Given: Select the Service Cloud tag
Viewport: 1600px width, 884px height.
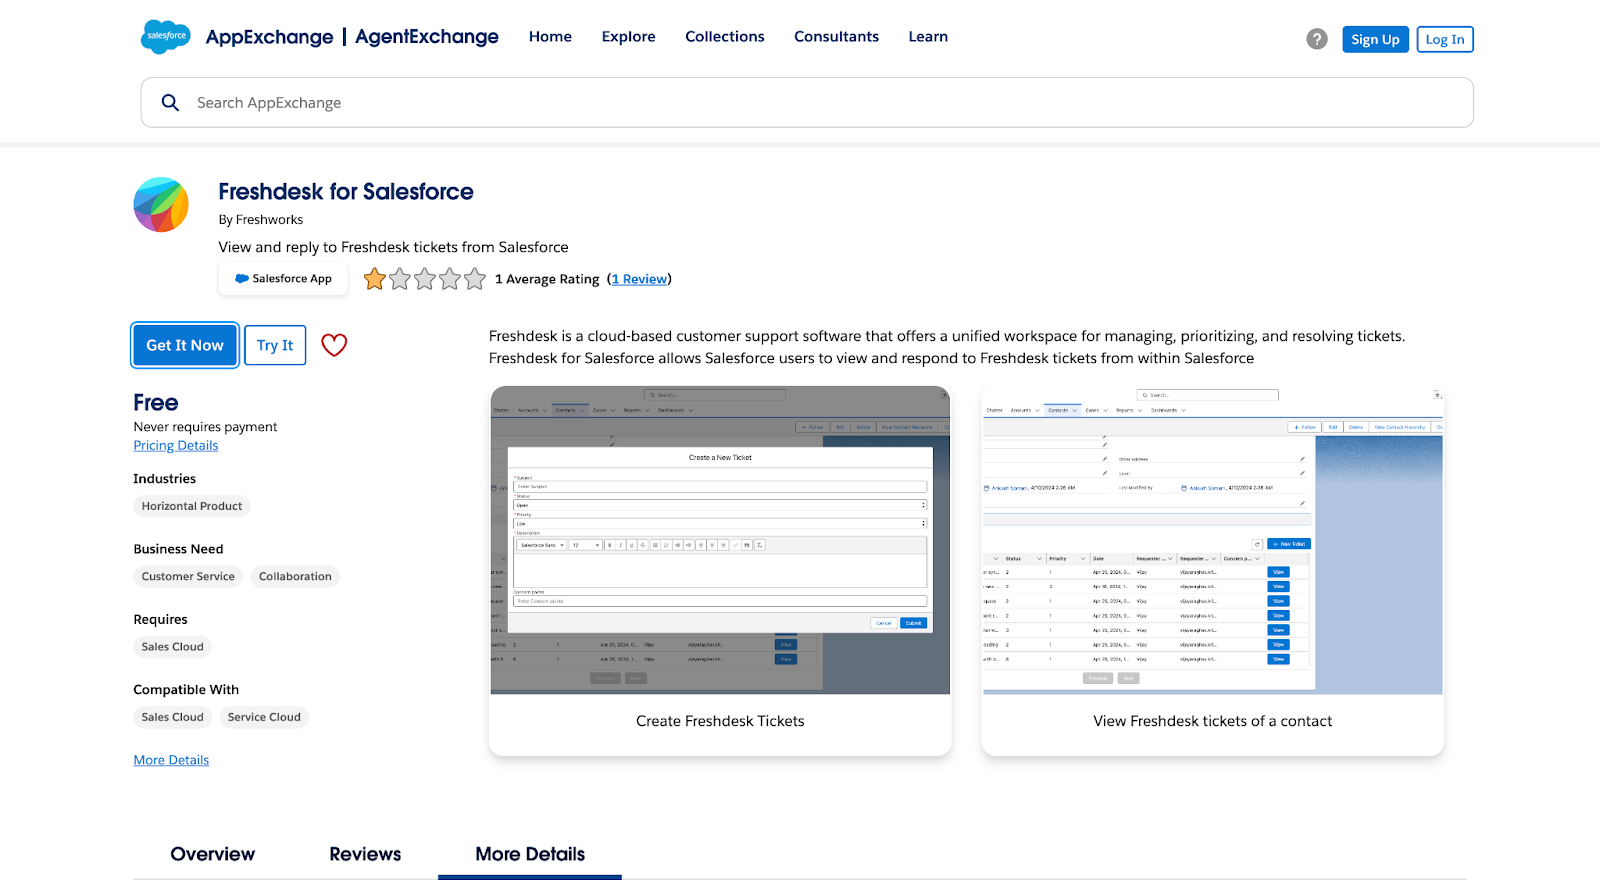Looking at the screenshot, I should point(264,717).
